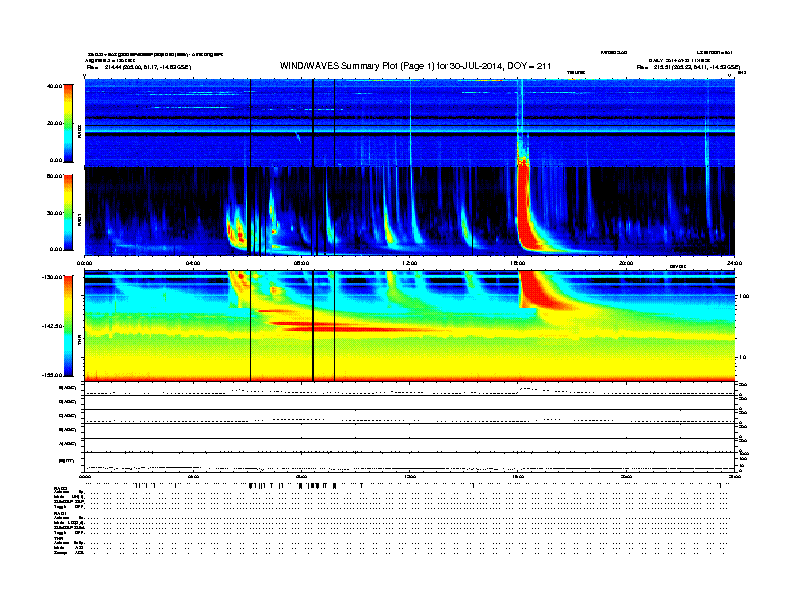The image size is (792, 612).
Task: Click the TNR color bar beside -142.50
Action: pos(68,326)
